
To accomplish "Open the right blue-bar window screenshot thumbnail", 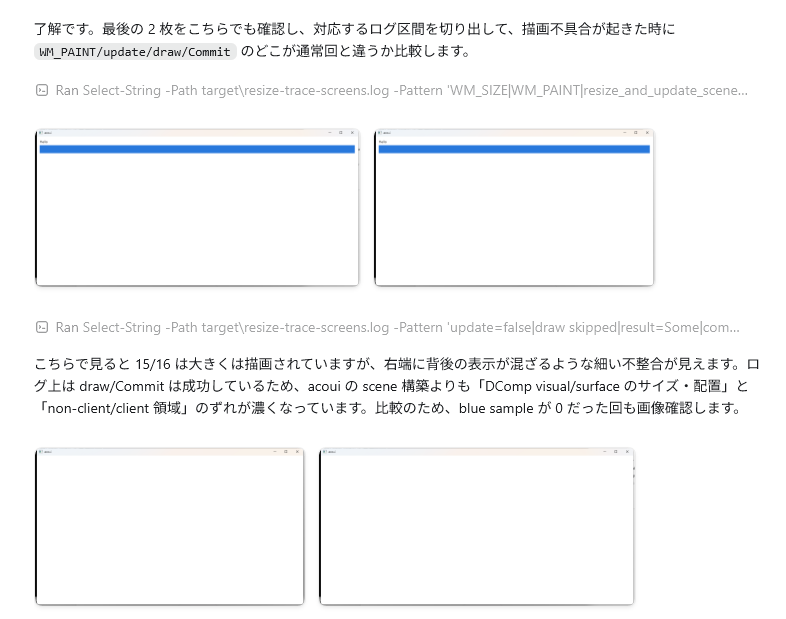I will (x=514, y=208).
